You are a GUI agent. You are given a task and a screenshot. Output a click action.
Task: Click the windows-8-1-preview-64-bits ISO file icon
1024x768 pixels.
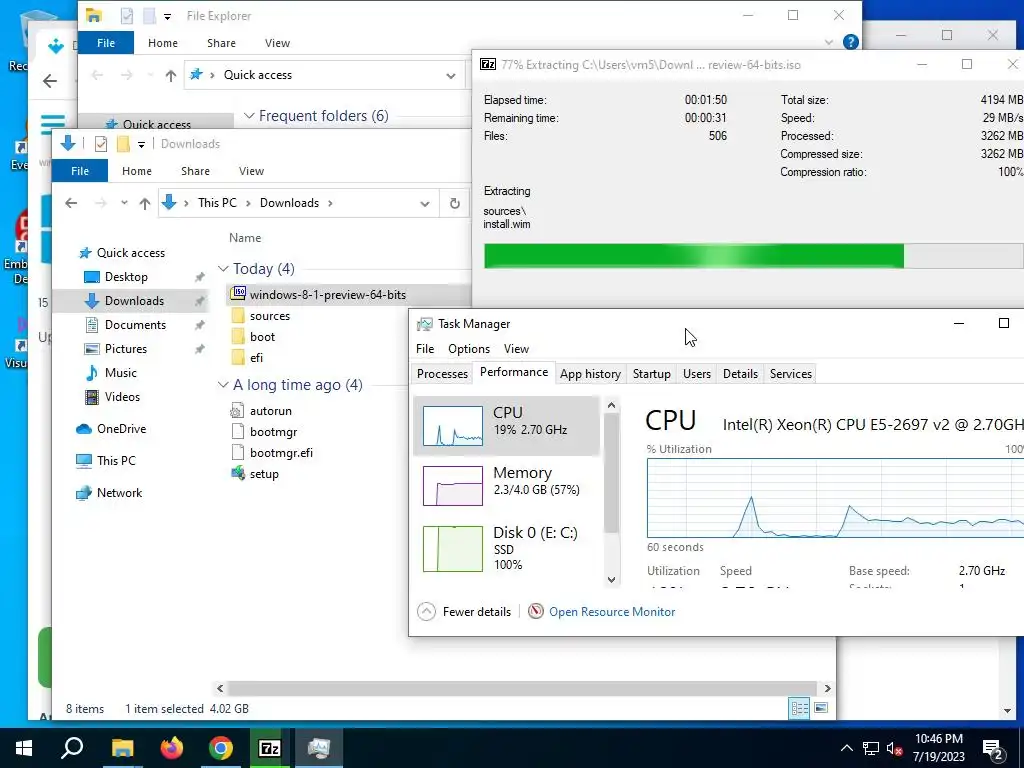(x=238, y=293)
